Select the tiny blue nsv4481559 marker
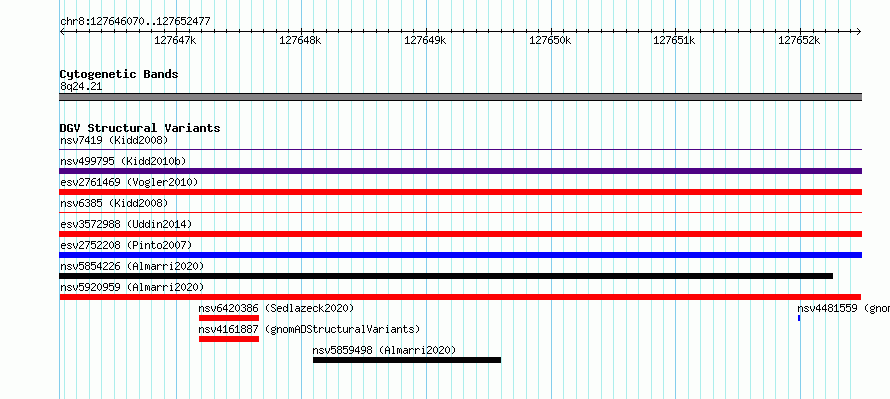This screenshot has width=890, height=399. click(799, 318)
